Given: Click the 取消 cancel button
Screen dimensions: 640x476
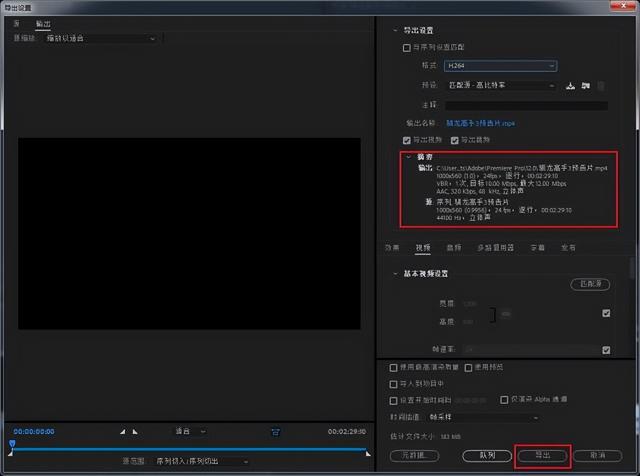Looking at the screenshot, I should point(598,456).
